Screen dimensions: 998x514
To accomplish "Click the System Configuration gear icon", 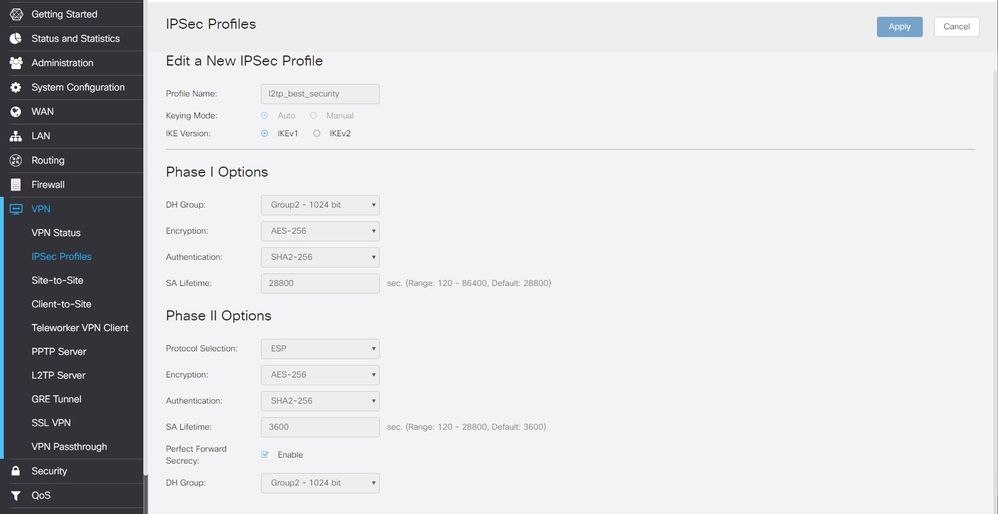I will pyautogui.click(x=15, y=88).
